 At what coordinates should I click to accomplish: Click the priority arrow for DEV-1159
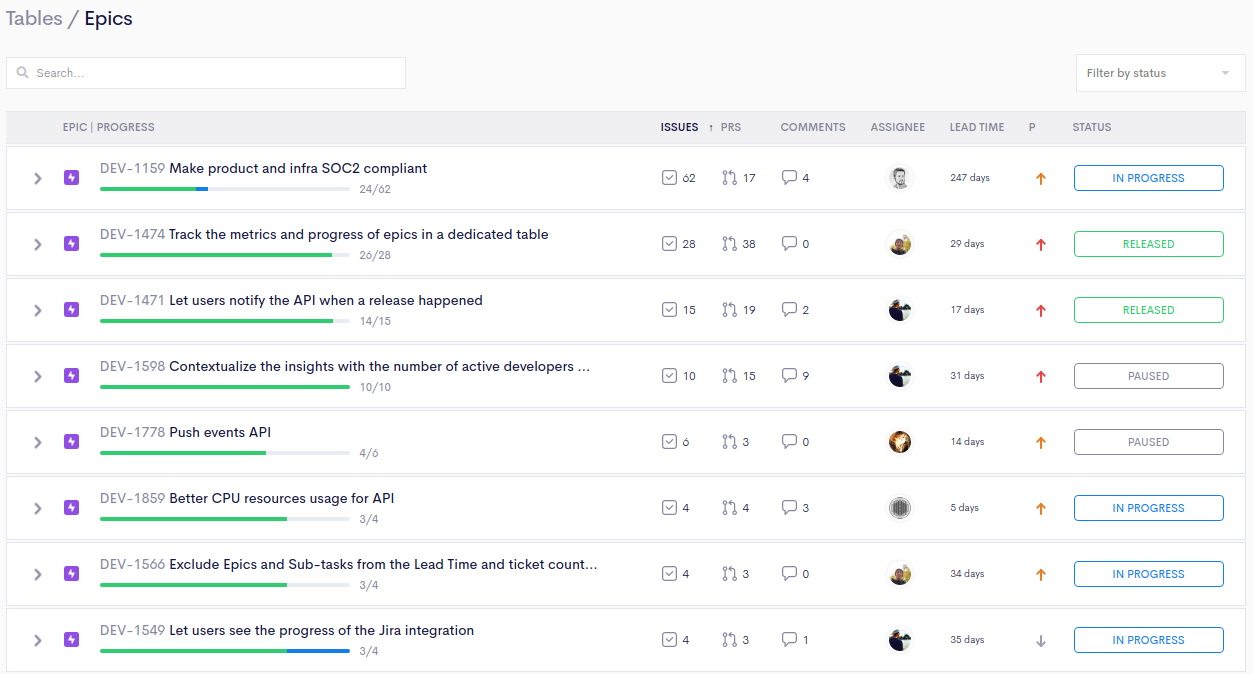coord(1040,179)
